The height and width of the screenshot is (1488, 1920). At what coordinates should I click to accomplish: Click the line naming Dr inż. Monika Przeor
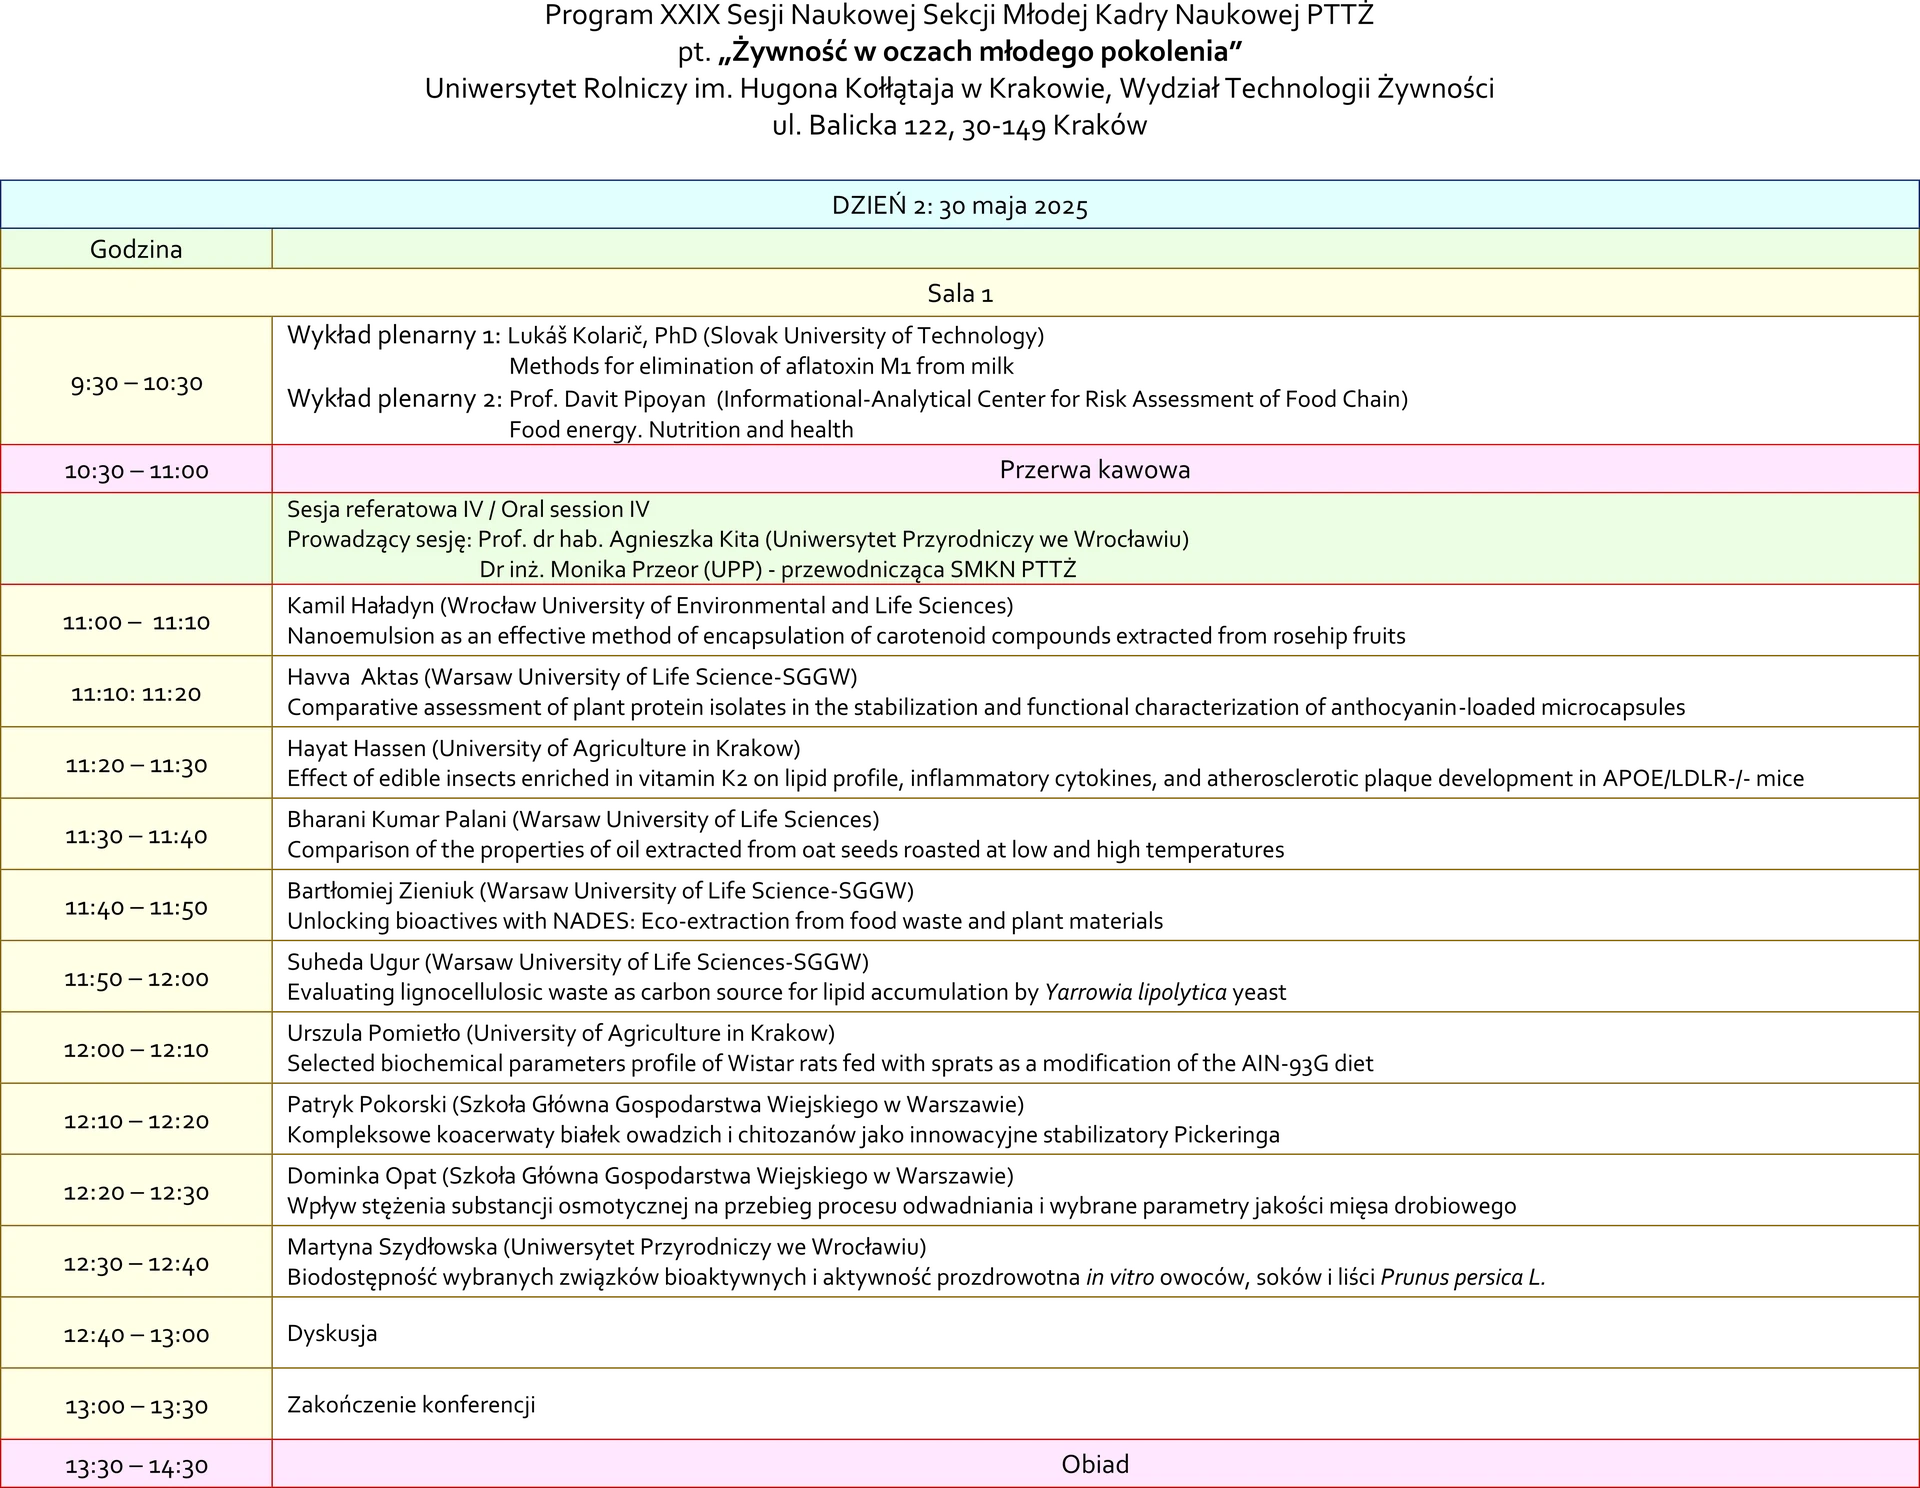coord(778,569)
